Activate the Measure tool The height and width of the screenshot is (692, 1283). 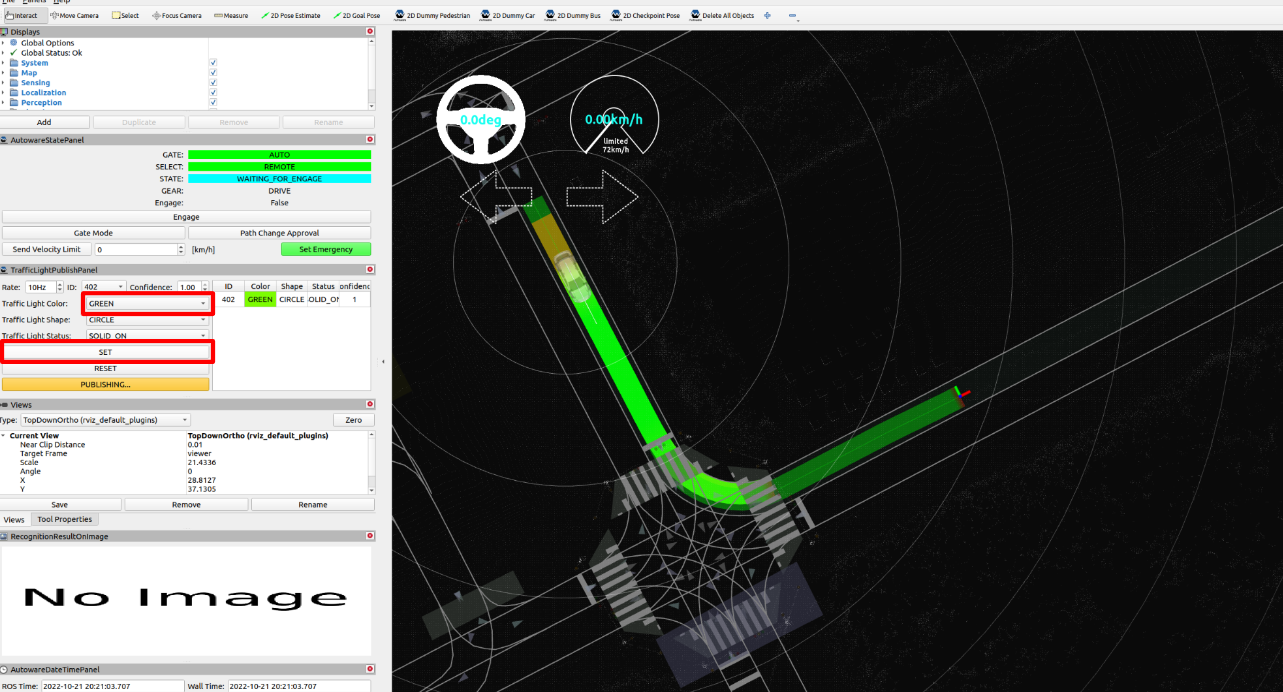(x=231, y=16)
